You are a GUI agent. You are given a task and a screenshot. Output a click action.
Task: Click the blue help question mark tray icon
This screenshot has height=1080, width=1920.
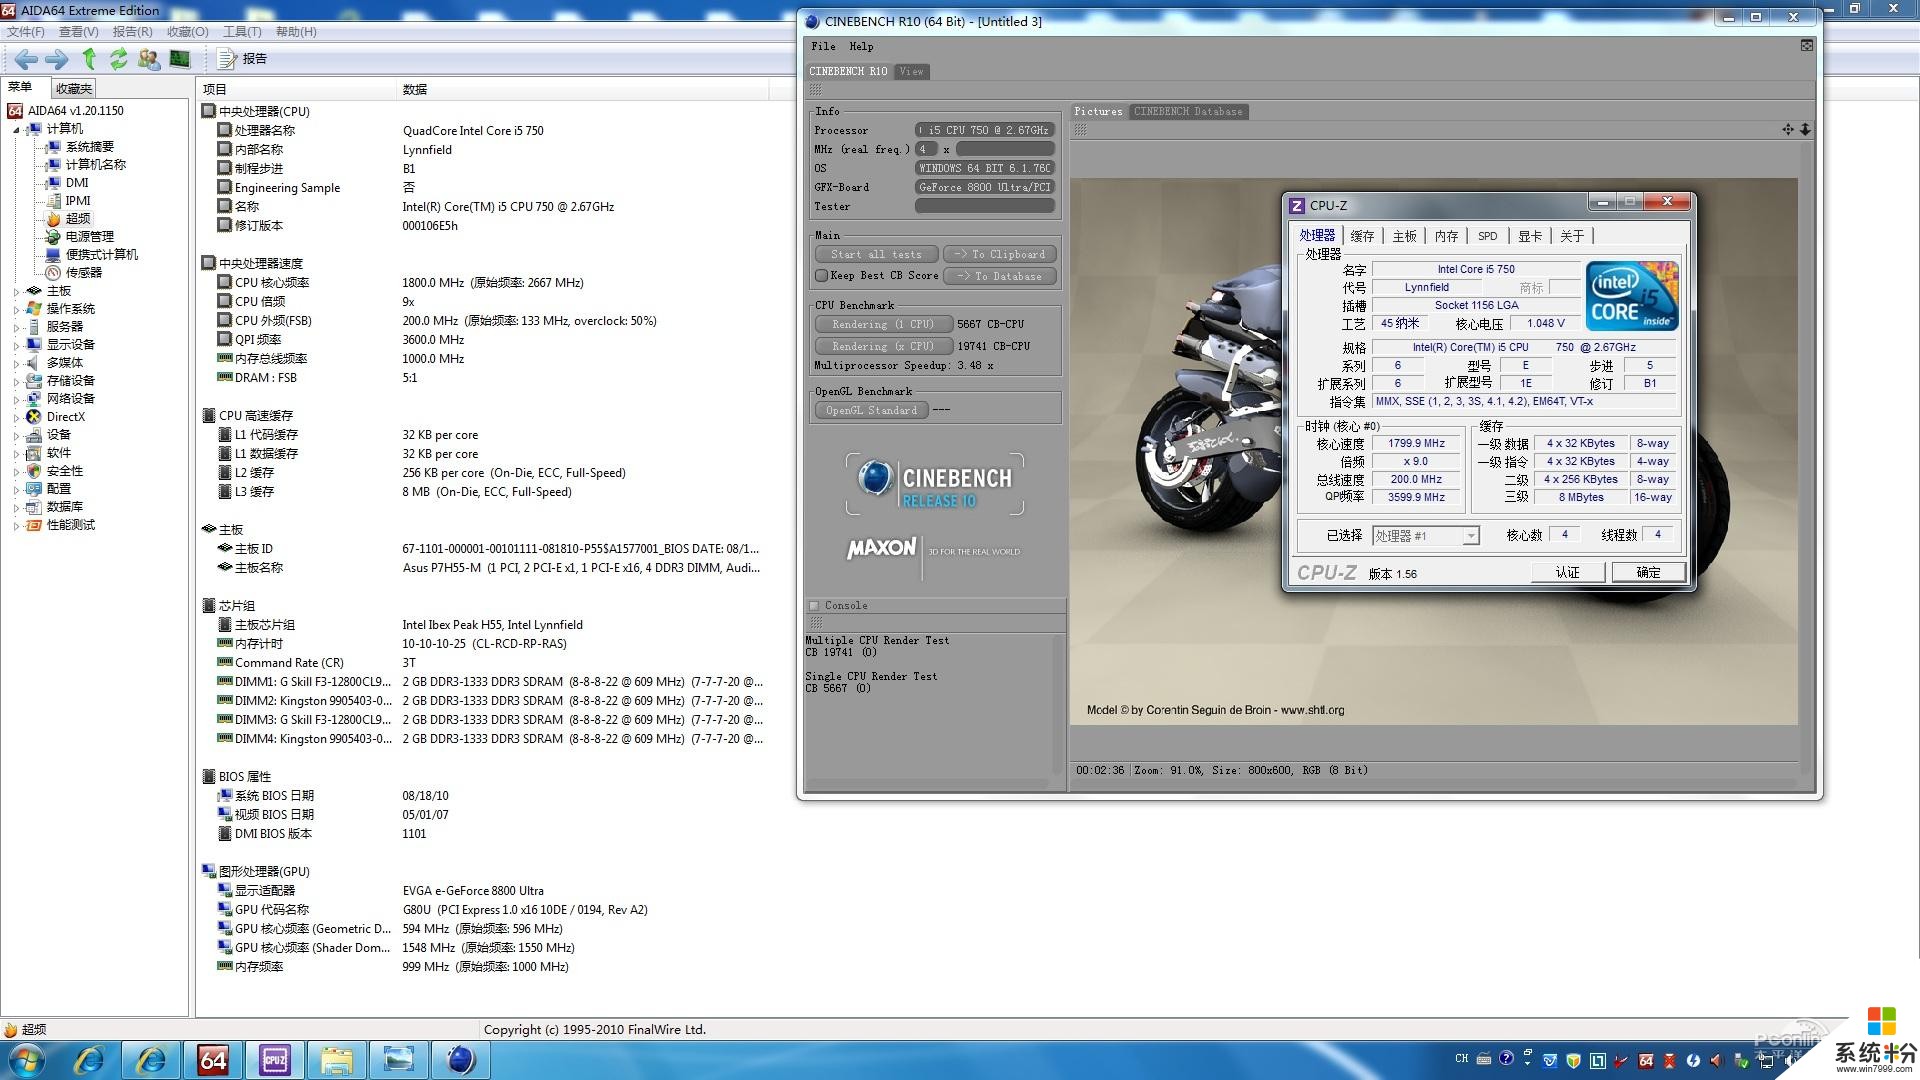click(x=1506, y=1059)
